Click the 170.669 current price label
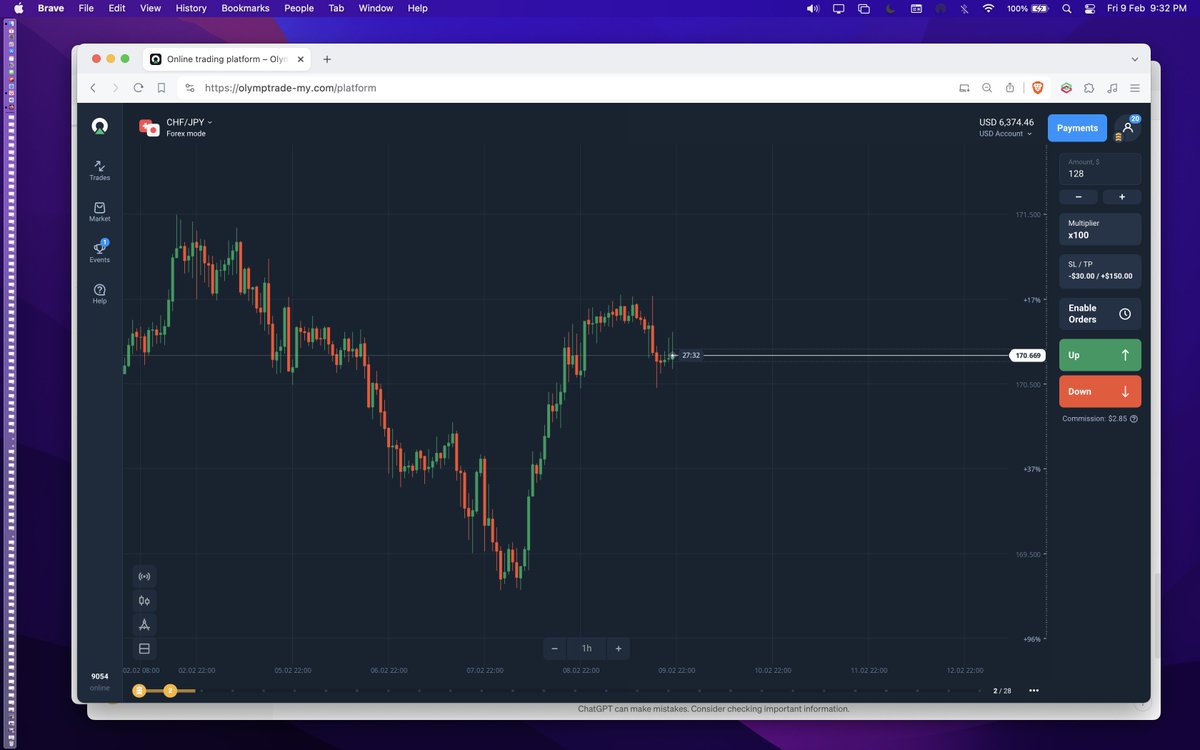The image size is (1200, 750). tap(1028, 355)
